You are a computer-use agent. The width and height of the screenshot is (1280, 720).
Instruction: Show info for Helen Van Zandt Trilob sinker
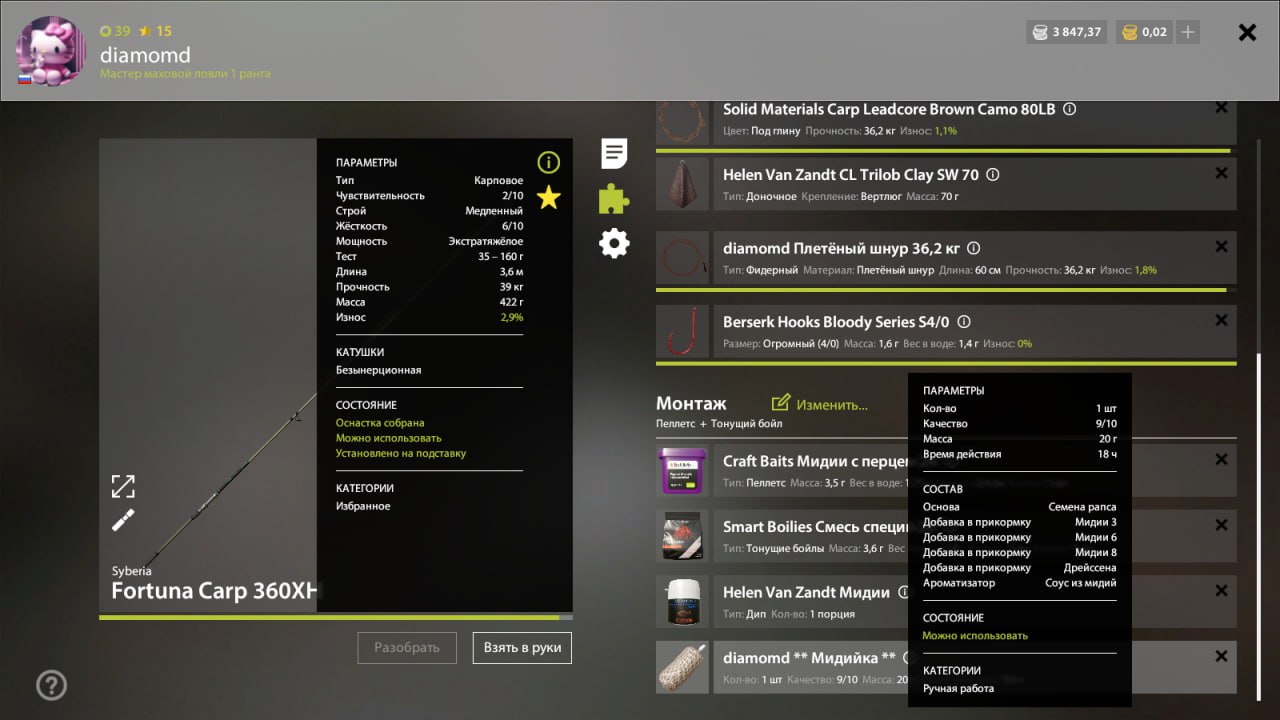993,174
